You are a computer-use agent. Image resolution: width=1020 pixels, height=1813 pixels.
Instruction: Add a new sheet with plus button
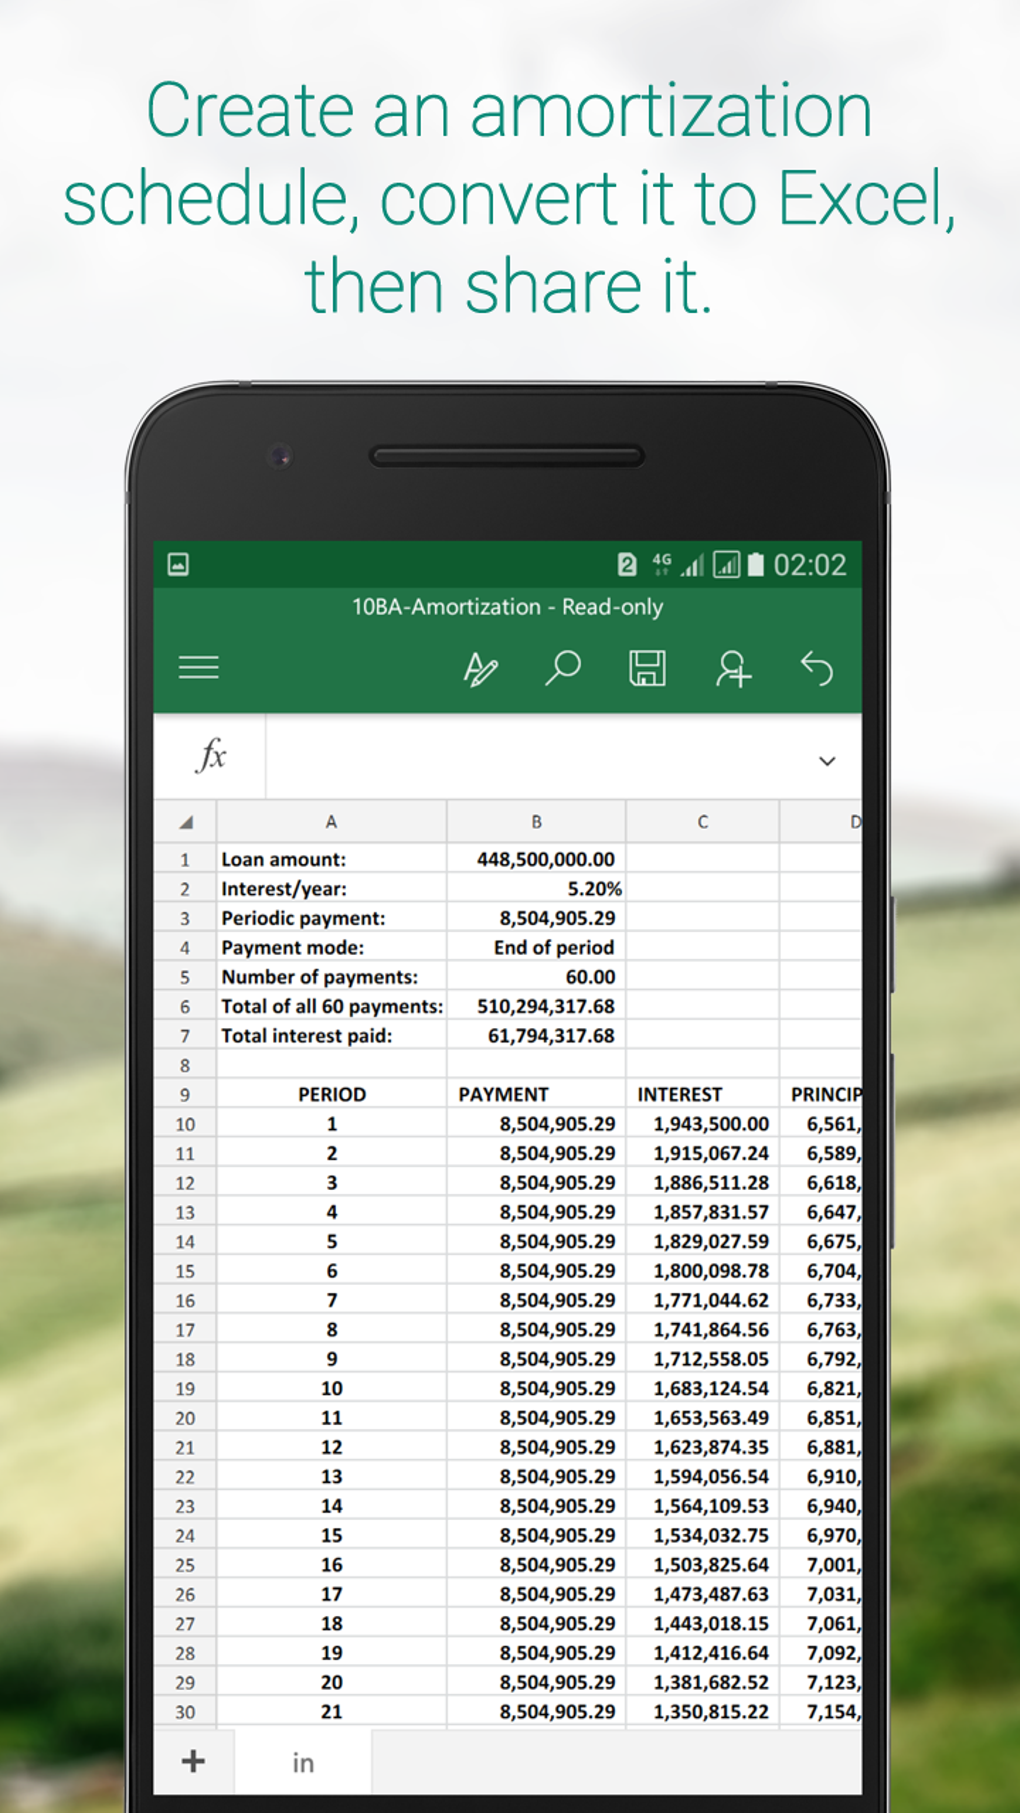click(x=194, y=1761)
